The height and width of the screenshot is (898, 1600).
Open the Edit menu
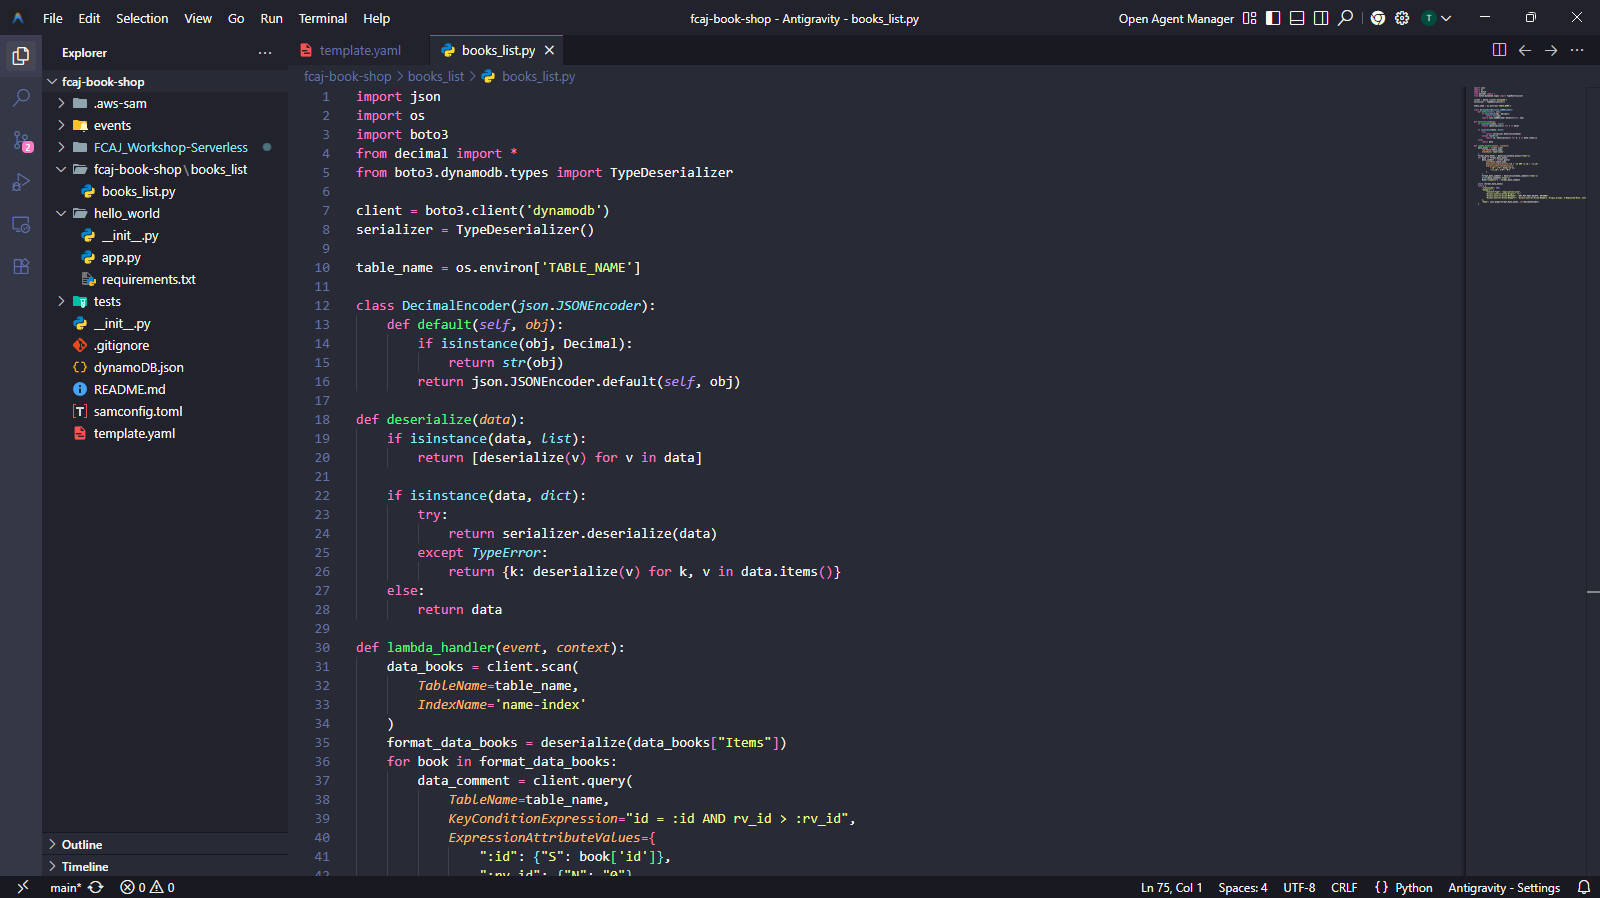click(x=89, y=18)
